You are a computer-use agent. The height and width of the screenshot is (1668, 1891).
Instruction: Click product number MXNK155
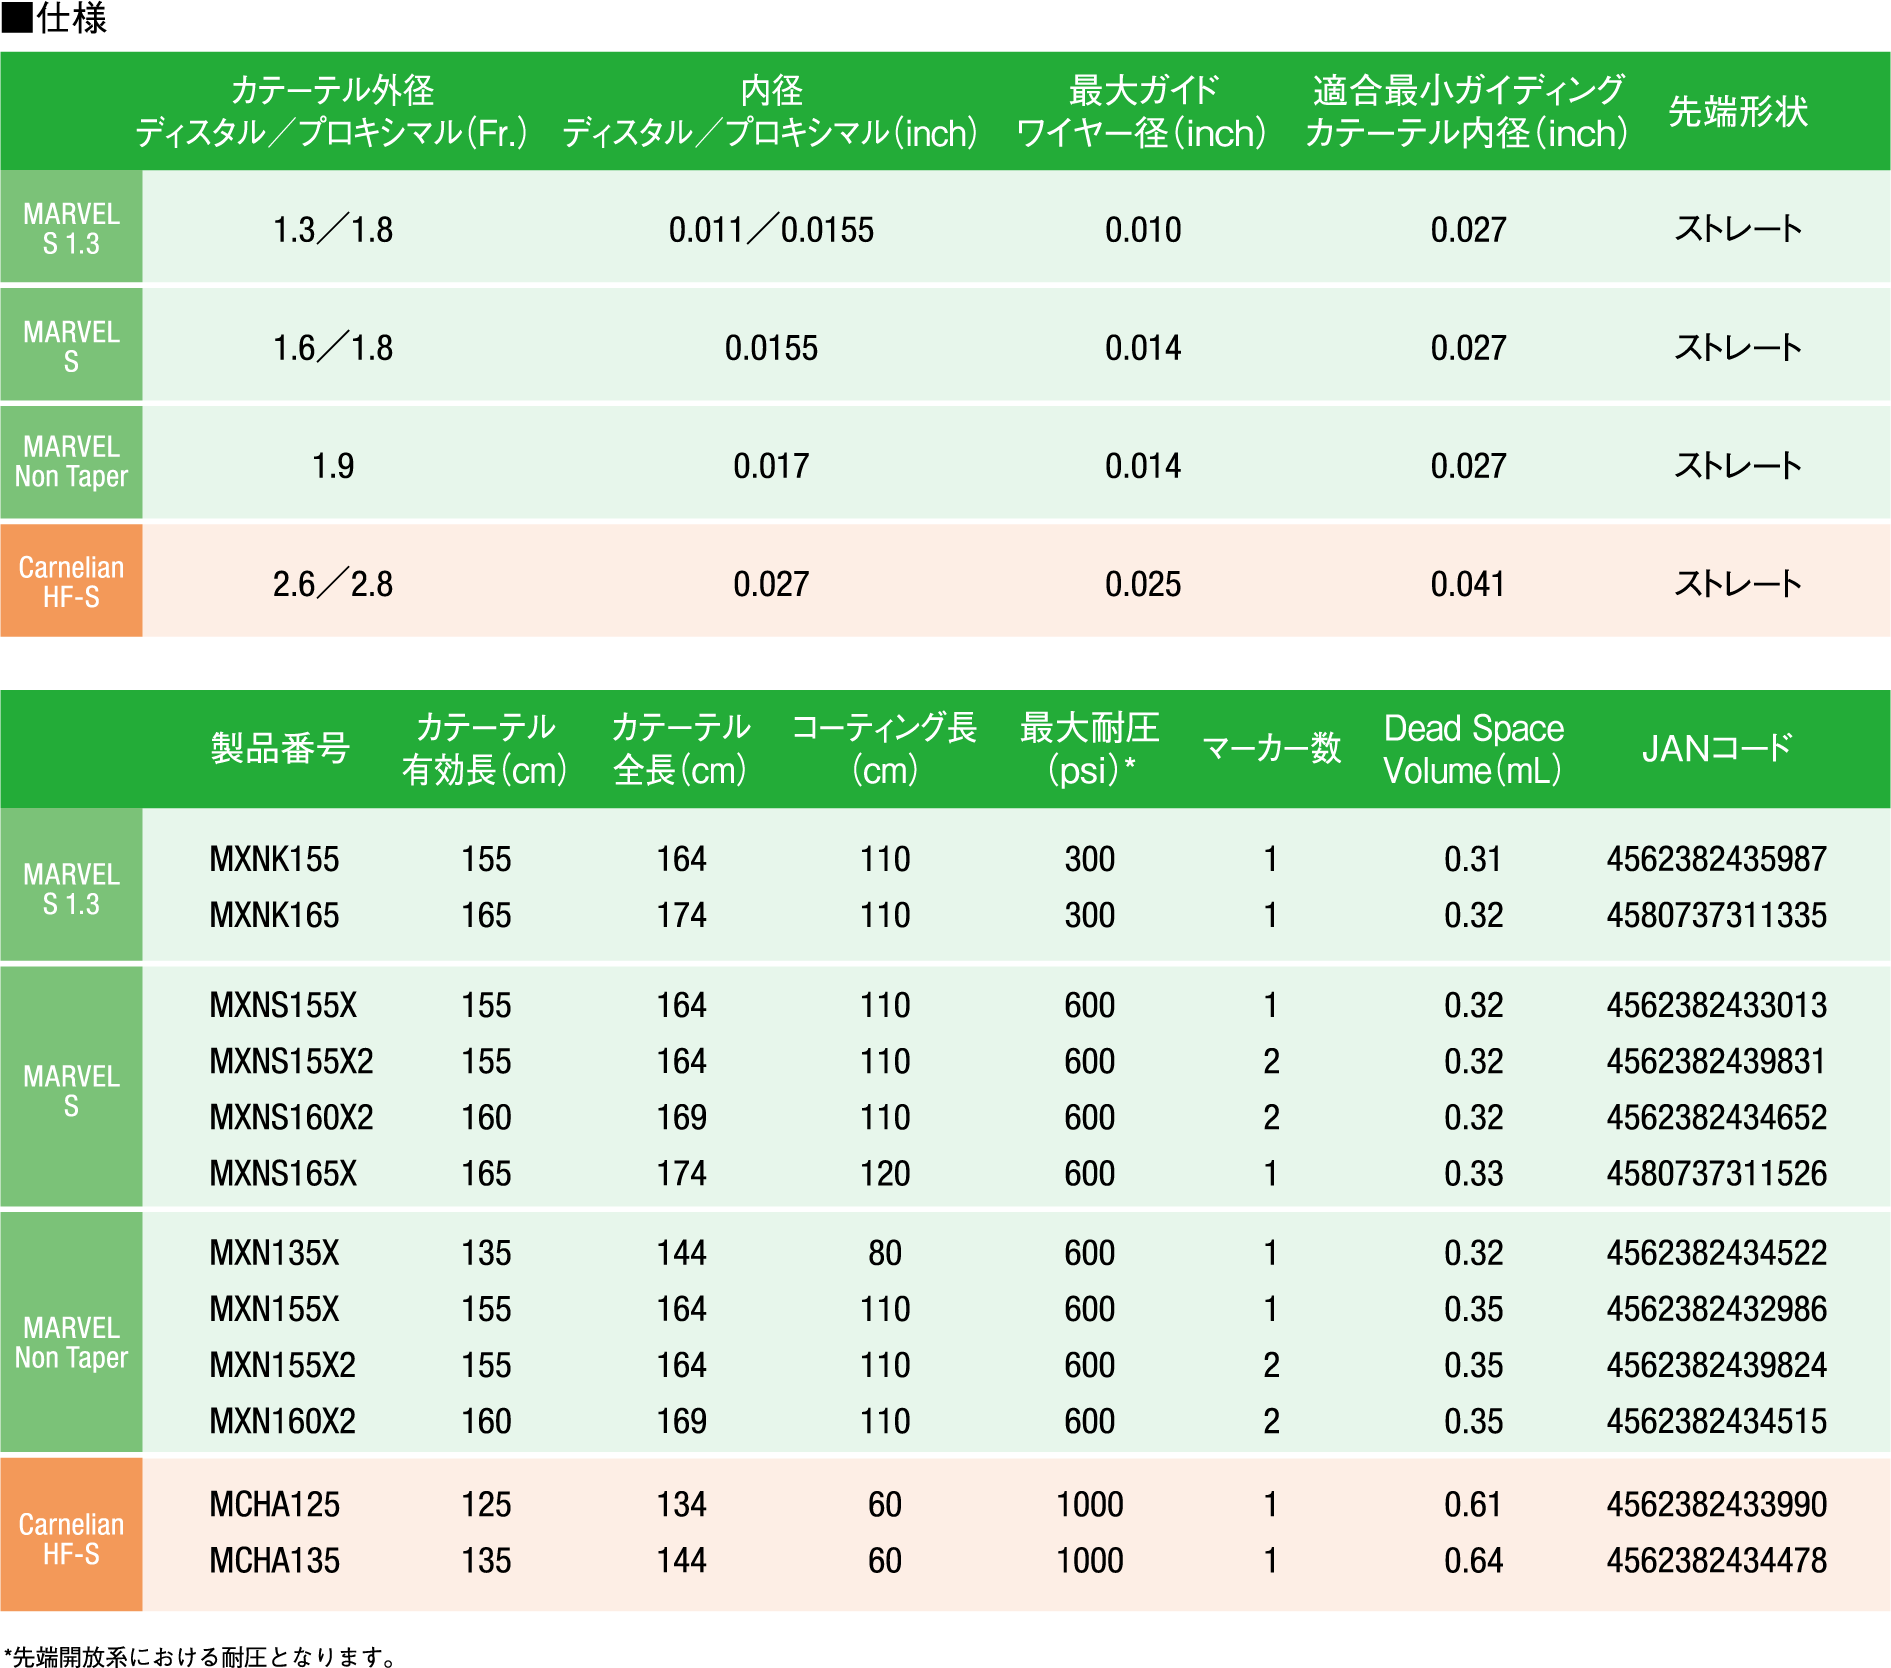click(x=274, y=859)
